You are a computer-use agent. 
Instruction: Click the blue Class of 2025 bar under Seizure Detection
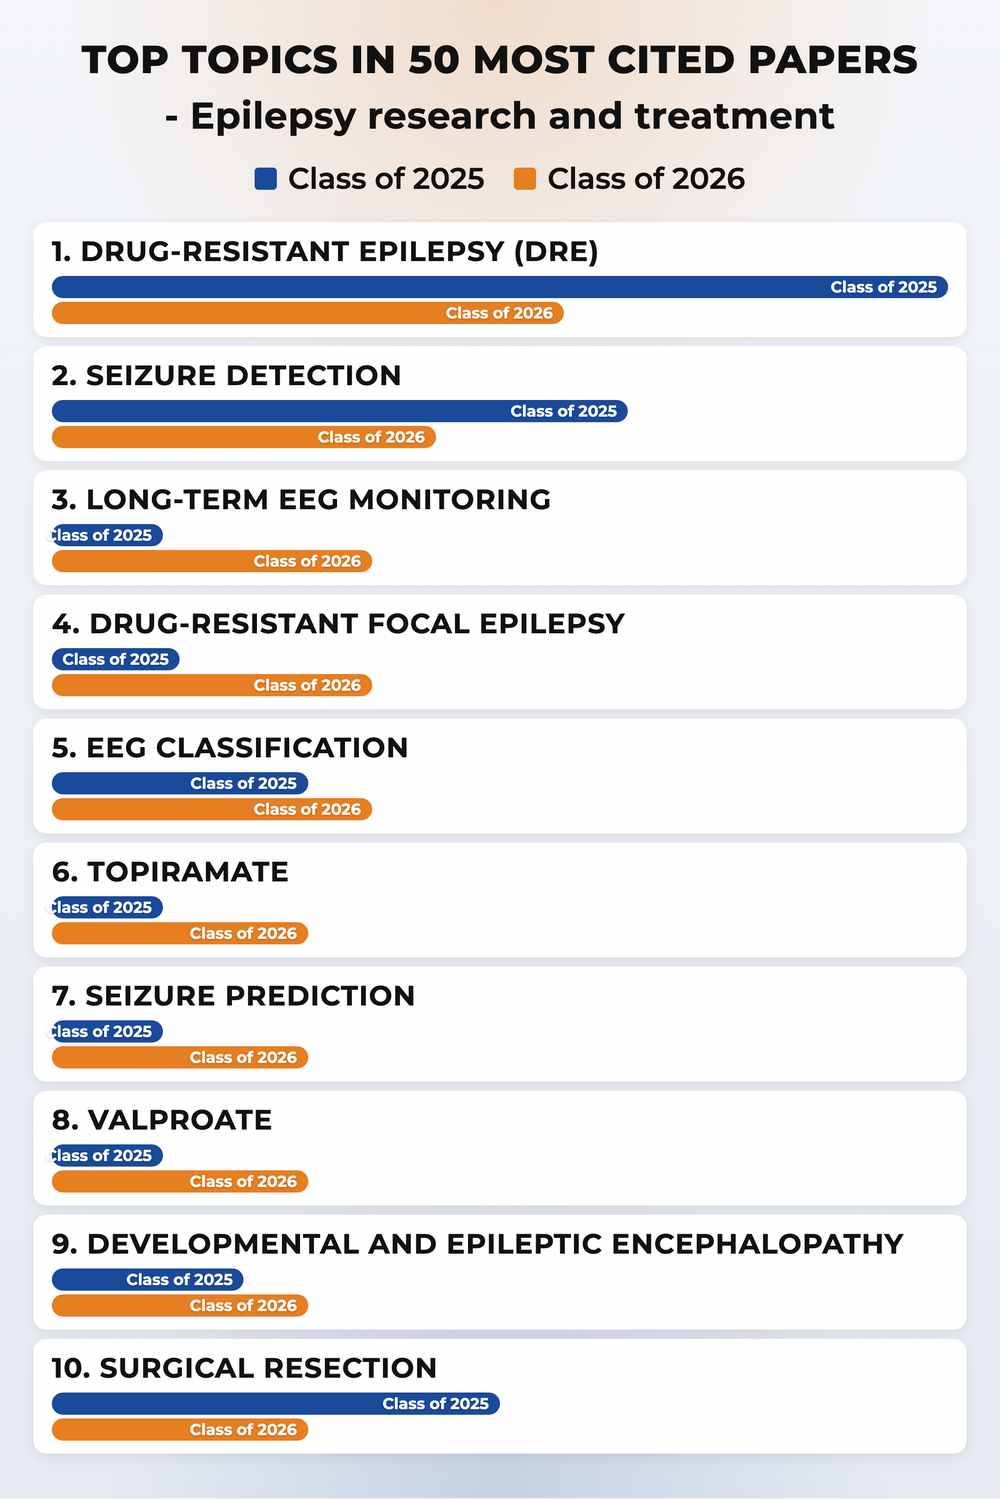(340, 411)
